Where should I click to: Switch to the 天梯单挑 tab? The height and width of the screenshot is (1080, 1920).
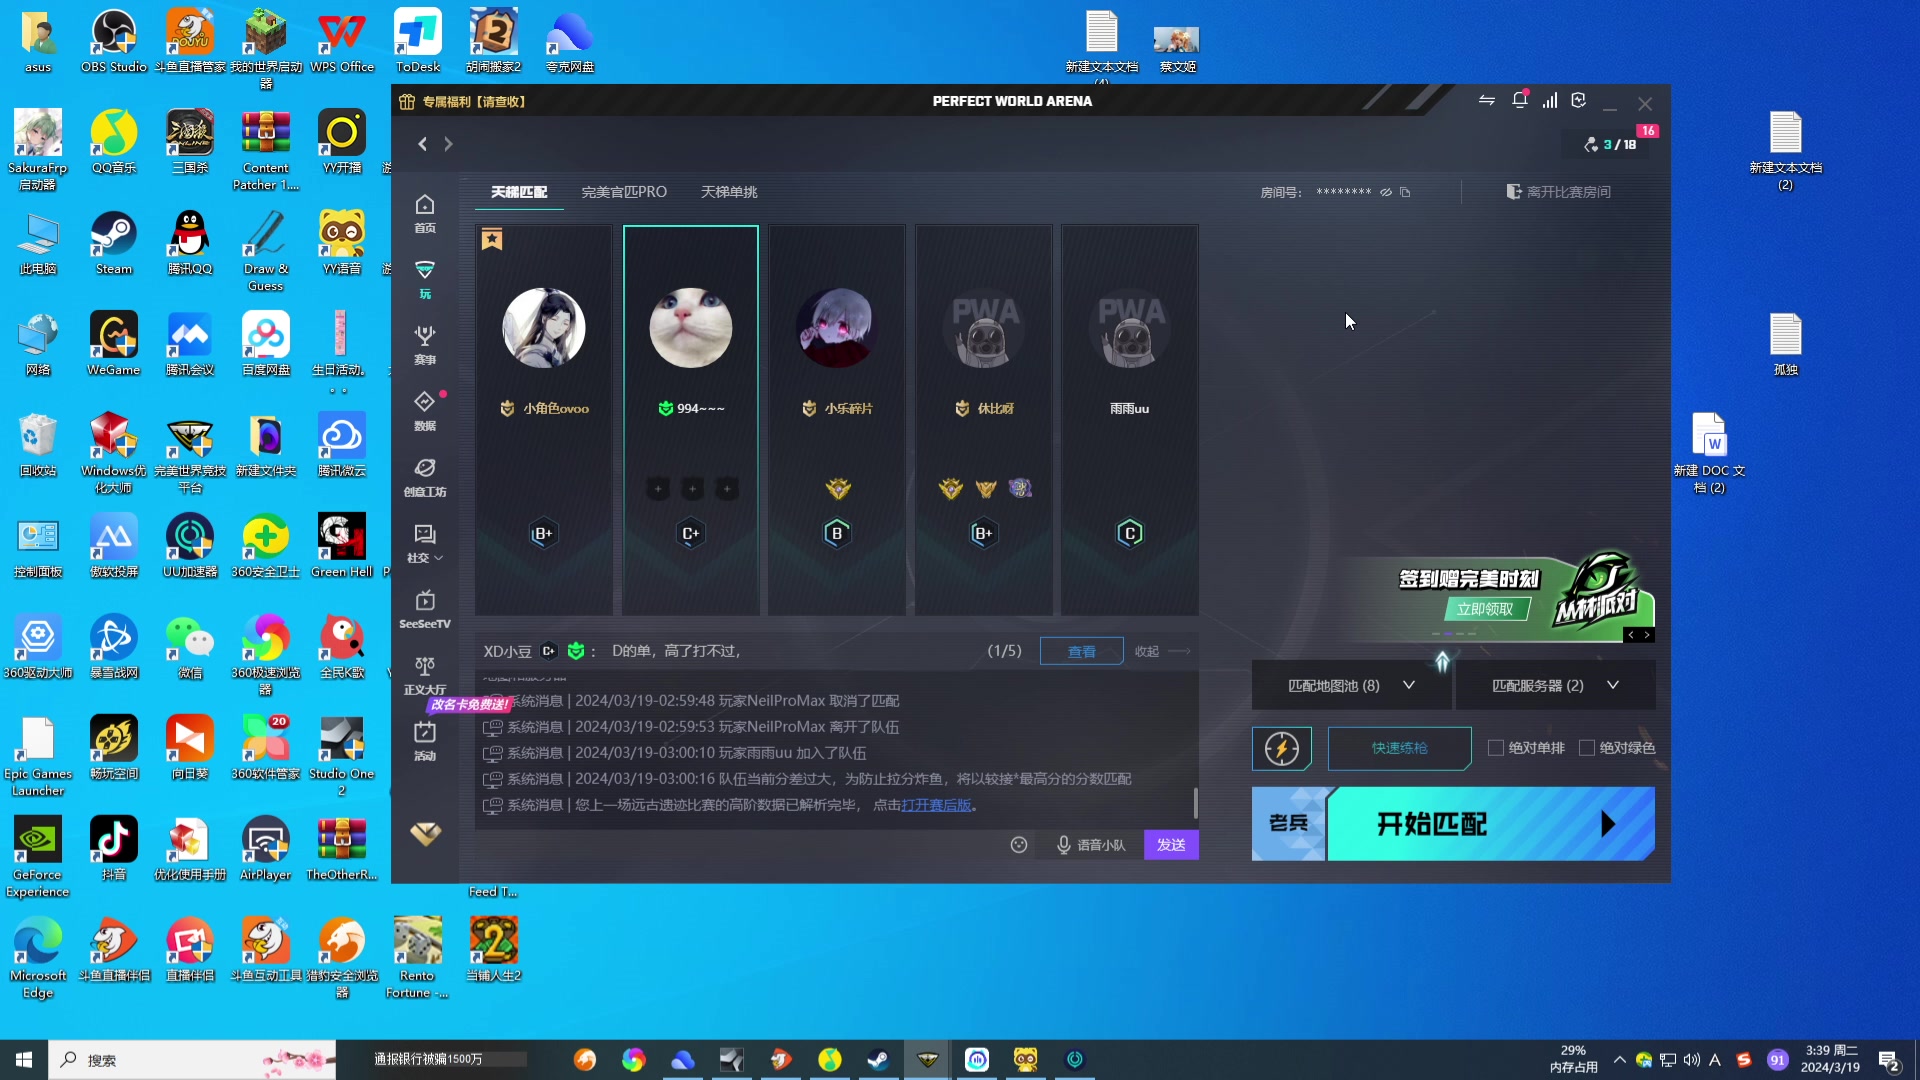click(728, 192)
